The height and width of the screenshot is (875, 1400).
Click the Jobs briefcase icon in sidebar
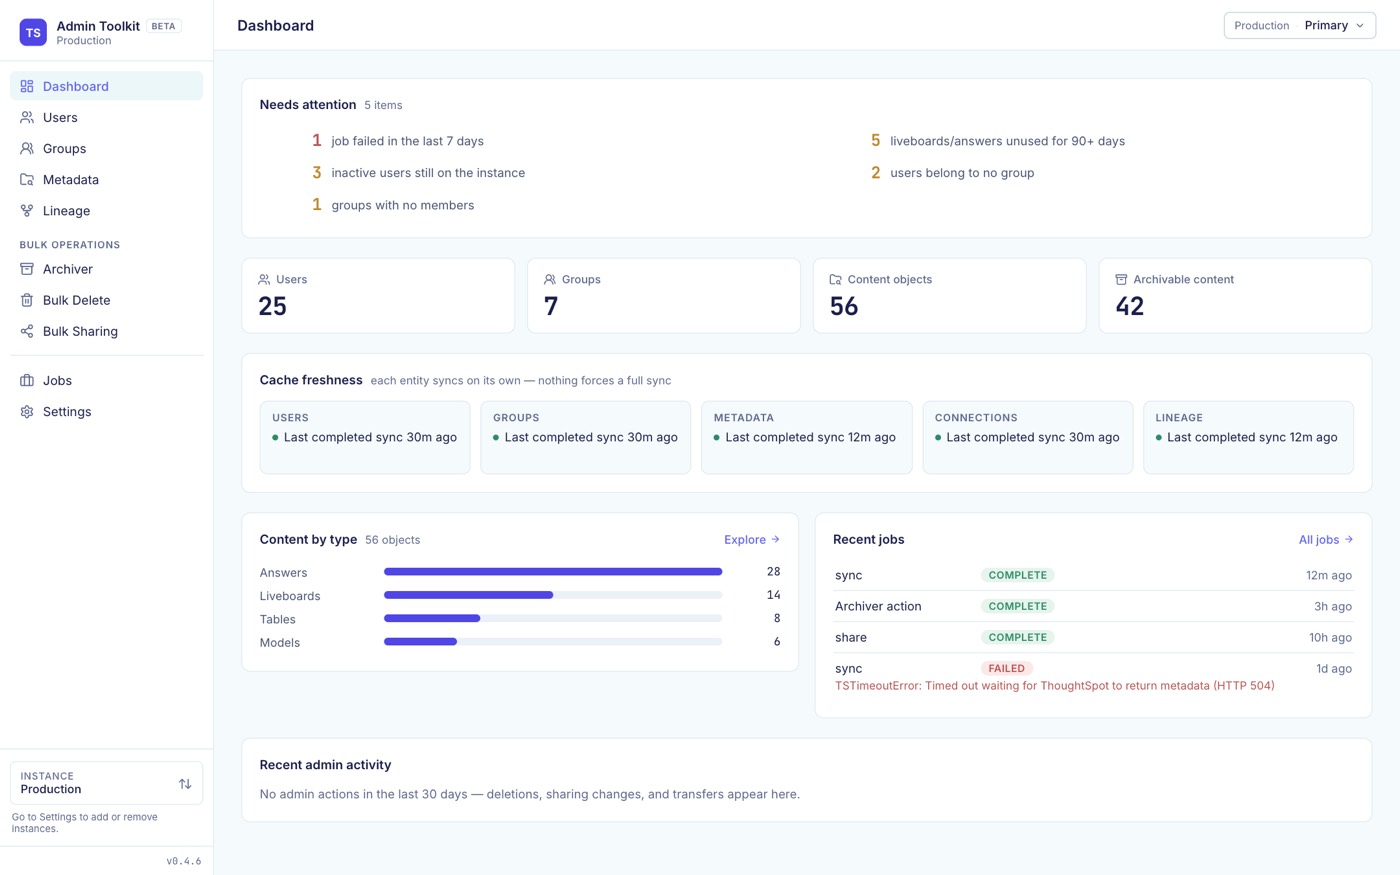(x=27, y=380)
